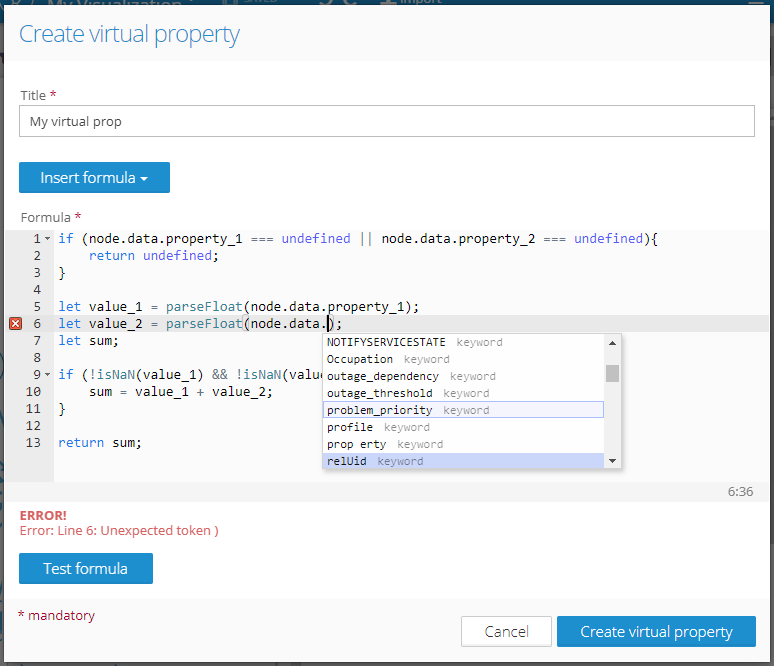Click into the Title input field
Screen dimensions: 774x666
tap(386, 121)
